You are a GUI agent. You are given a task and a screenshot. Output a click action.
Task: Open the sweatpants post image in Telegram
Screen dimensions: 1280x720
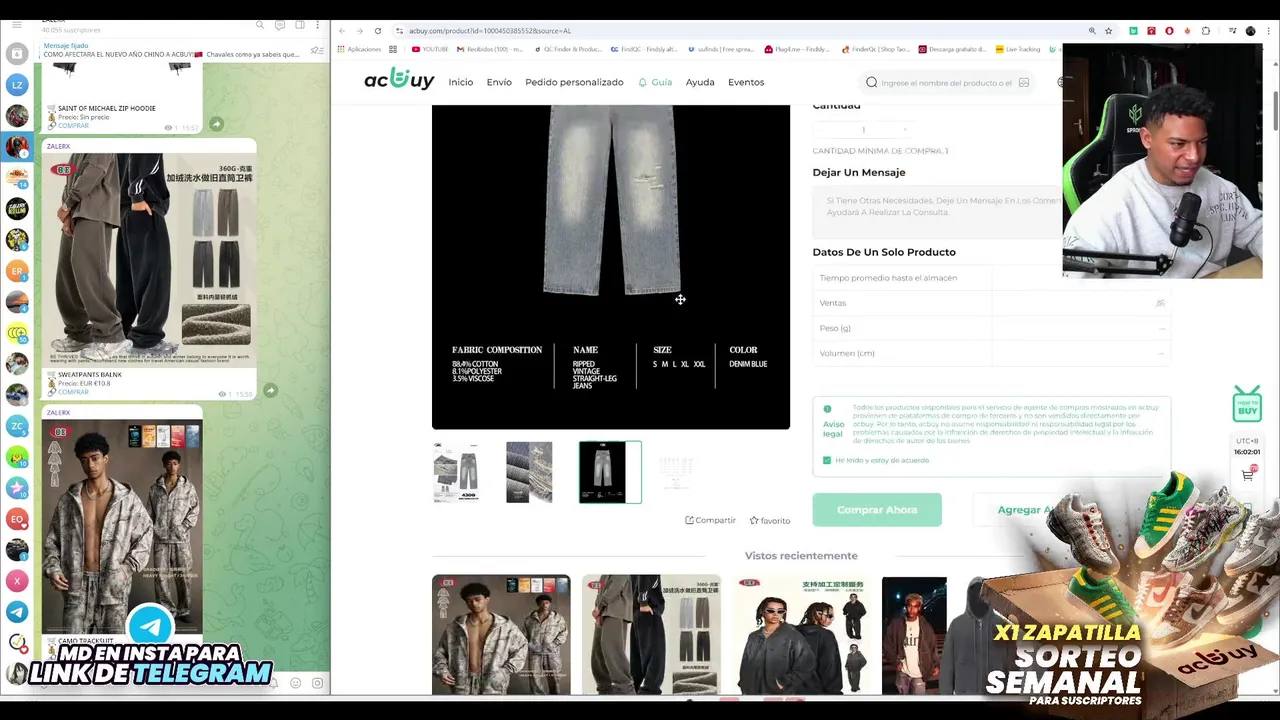pyautogui.click(x=148, y=261)
